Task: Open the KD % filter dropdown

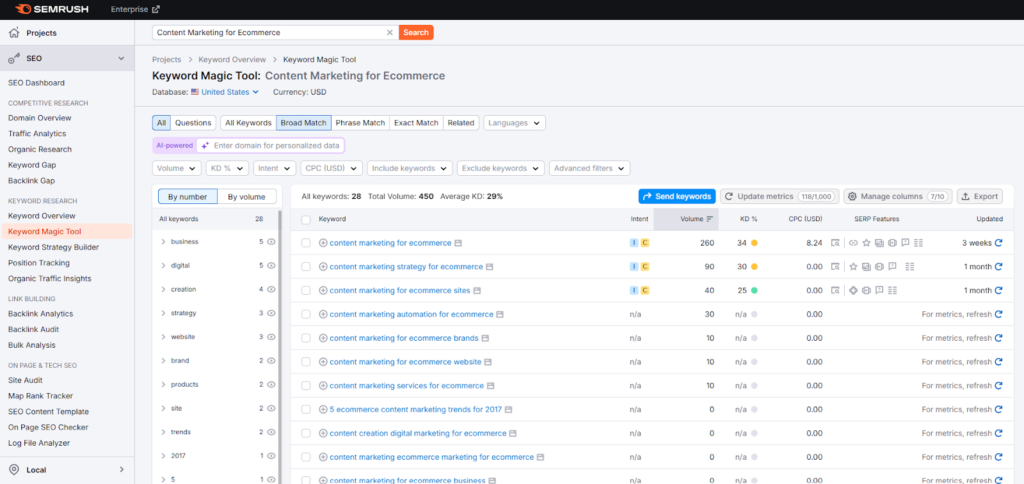Action: click(x=227, y=169)
